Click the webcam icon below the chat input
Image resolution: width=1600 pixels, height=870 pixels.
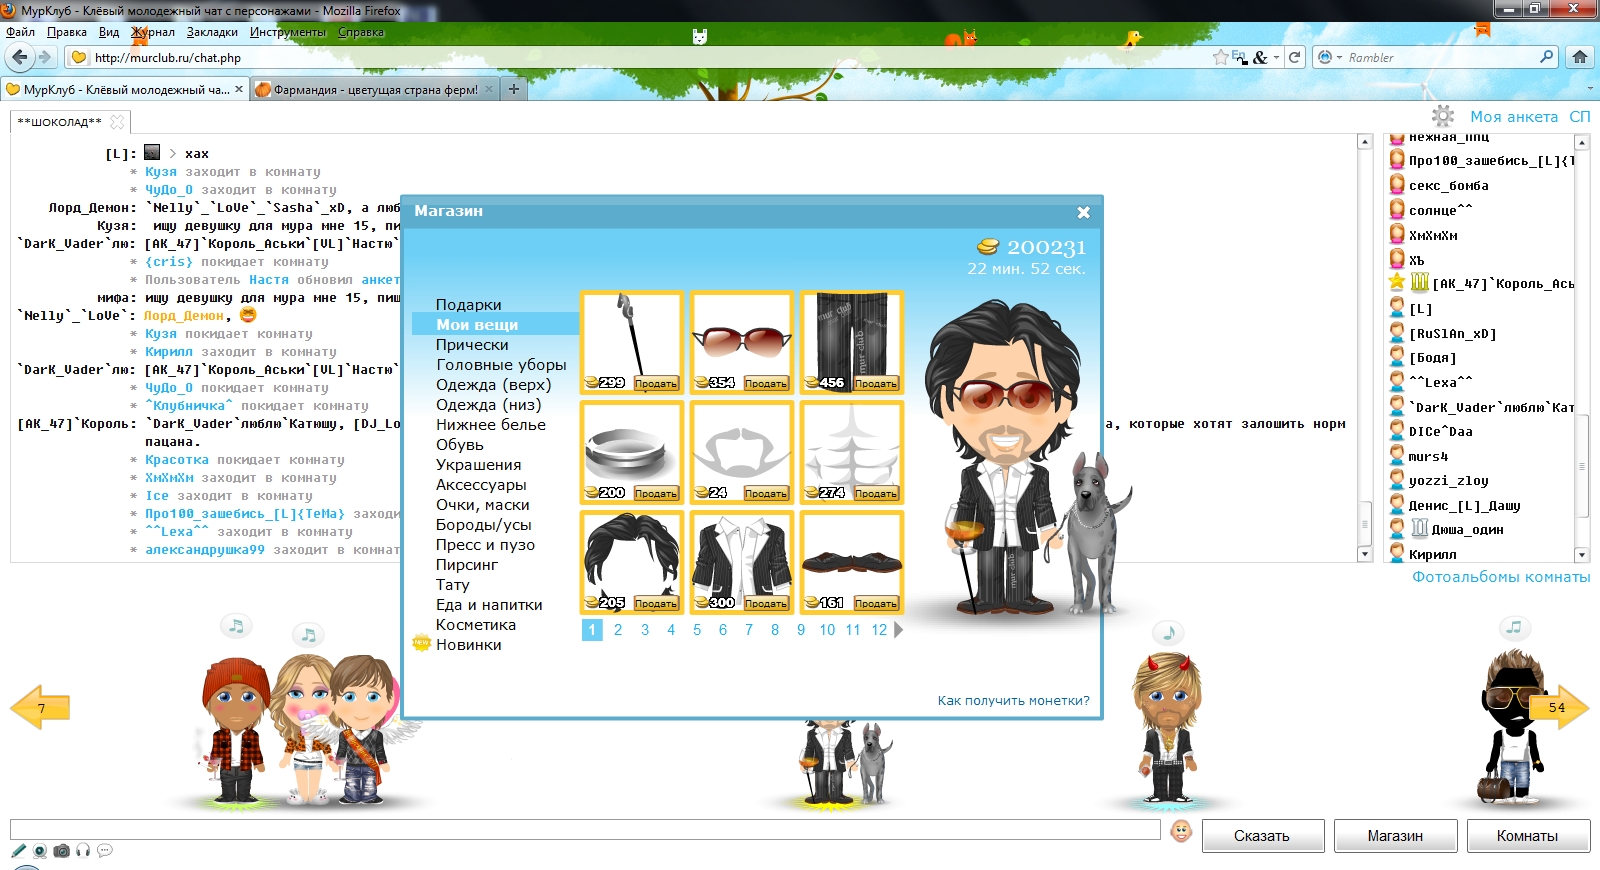[x=40, y=851]
